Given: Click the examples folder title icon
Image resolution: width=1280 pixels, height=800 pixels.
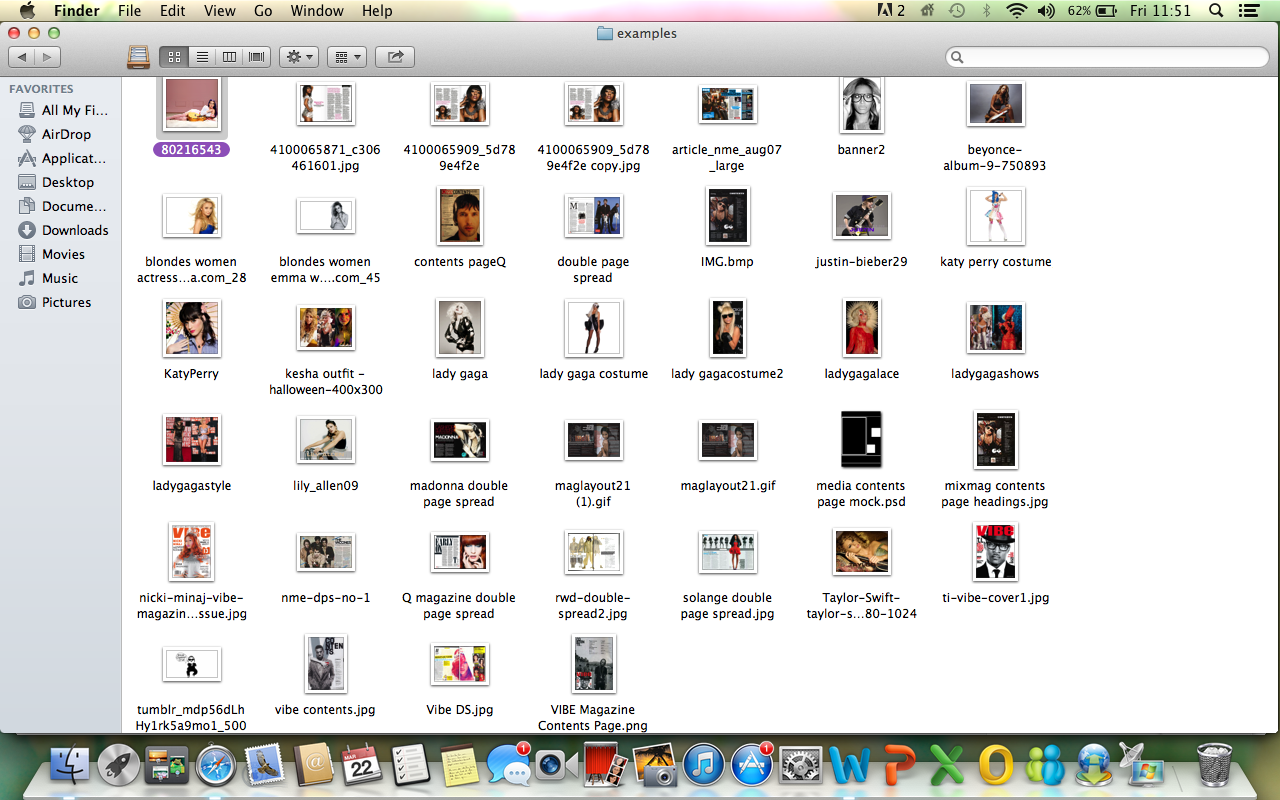Looking at the screenshot, I should 604,33.
